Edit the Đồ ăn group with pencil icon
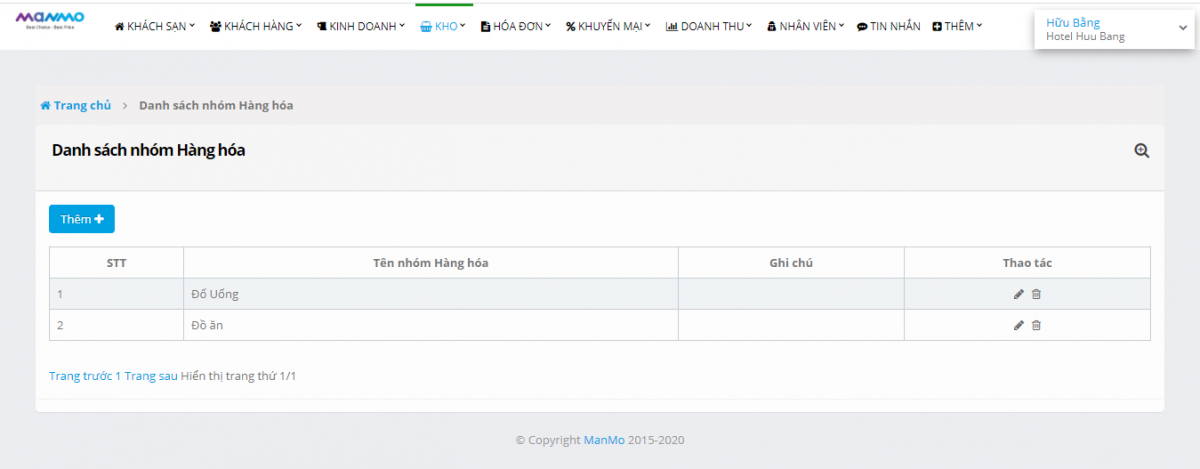This screenshot has height=469, width=1200. coord(1018,325)
